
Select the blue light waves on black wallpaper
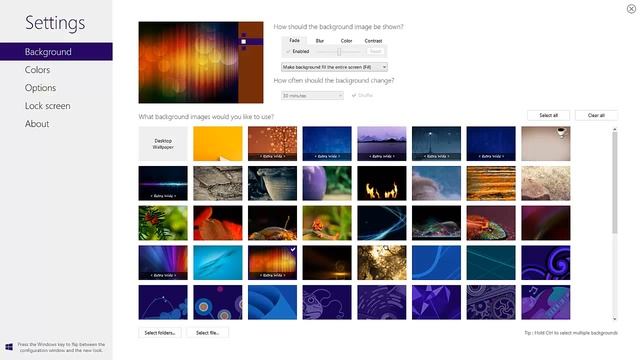382,223
